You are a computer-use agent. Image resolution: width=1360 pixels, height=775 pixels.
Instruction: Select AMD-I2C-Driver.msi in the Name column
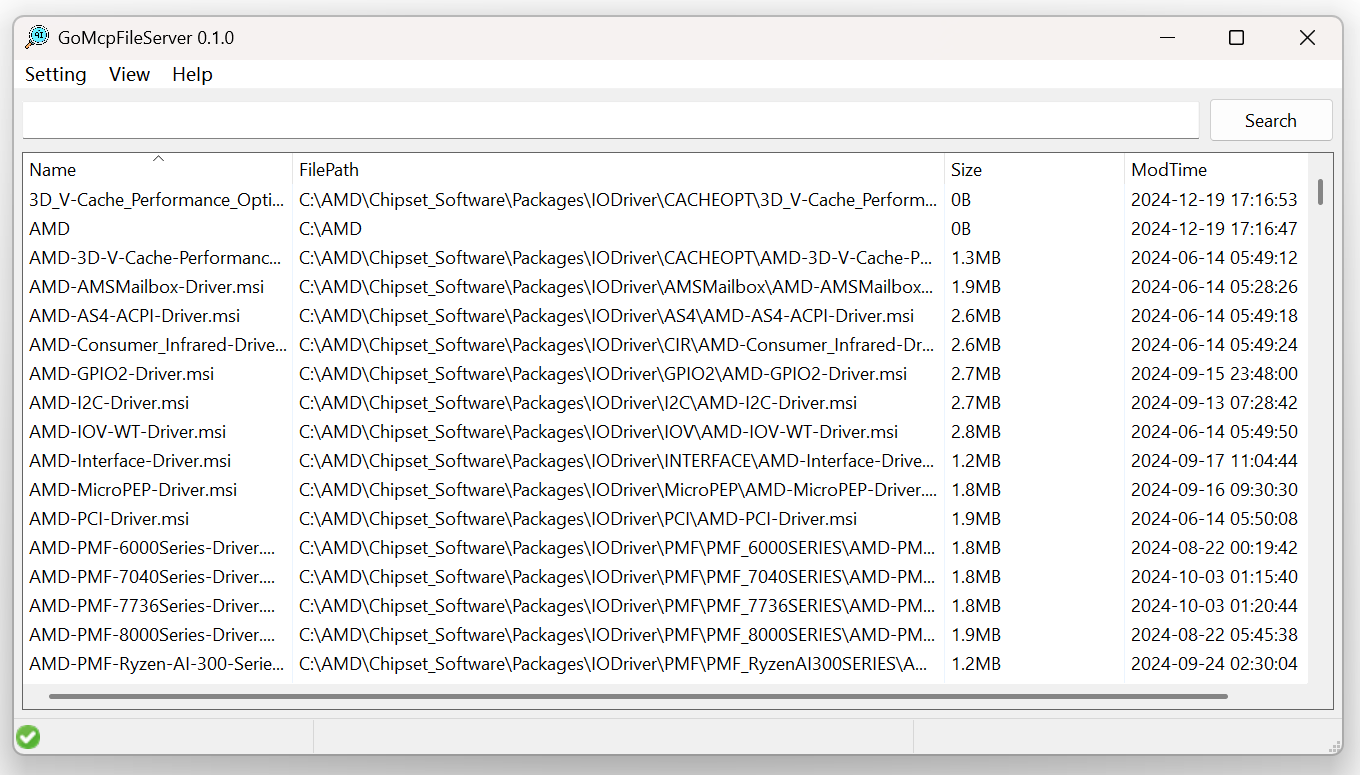coord(109,403)
